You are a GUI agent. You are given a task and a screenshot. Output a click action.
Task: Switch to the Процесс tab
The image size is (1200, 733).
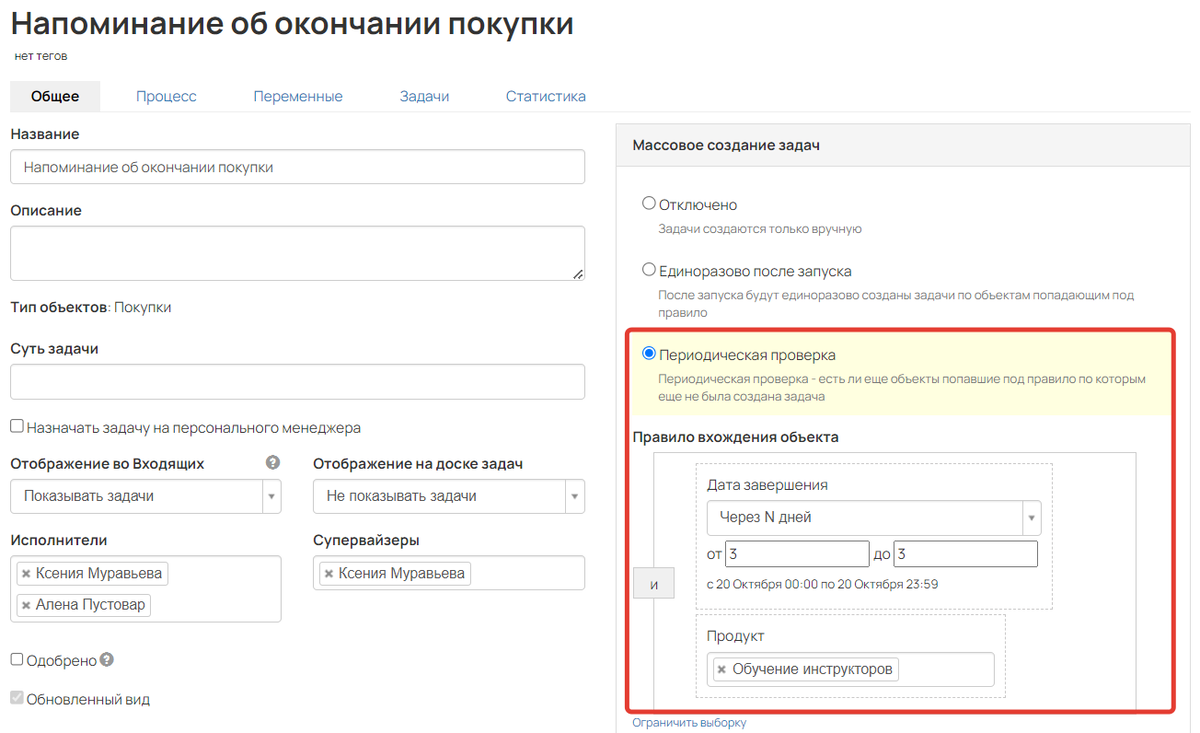(166, 97)
